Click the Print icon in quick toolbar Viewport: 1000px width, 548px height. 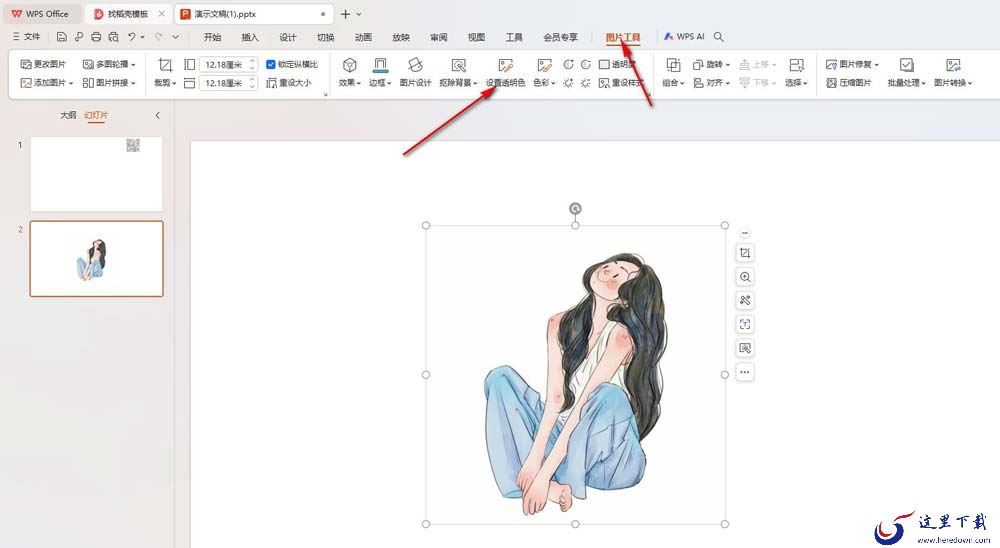coord(96,37)
